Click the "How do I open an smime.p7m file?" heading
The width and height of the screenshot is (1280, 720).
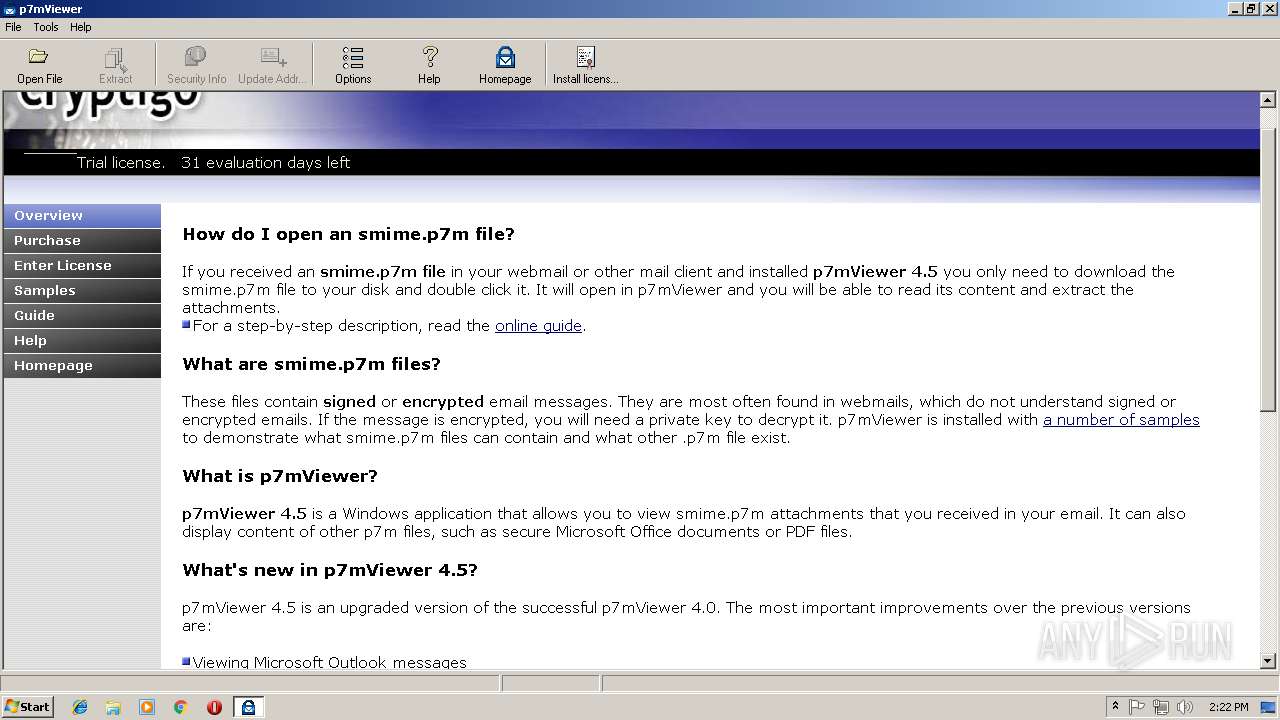348,234
